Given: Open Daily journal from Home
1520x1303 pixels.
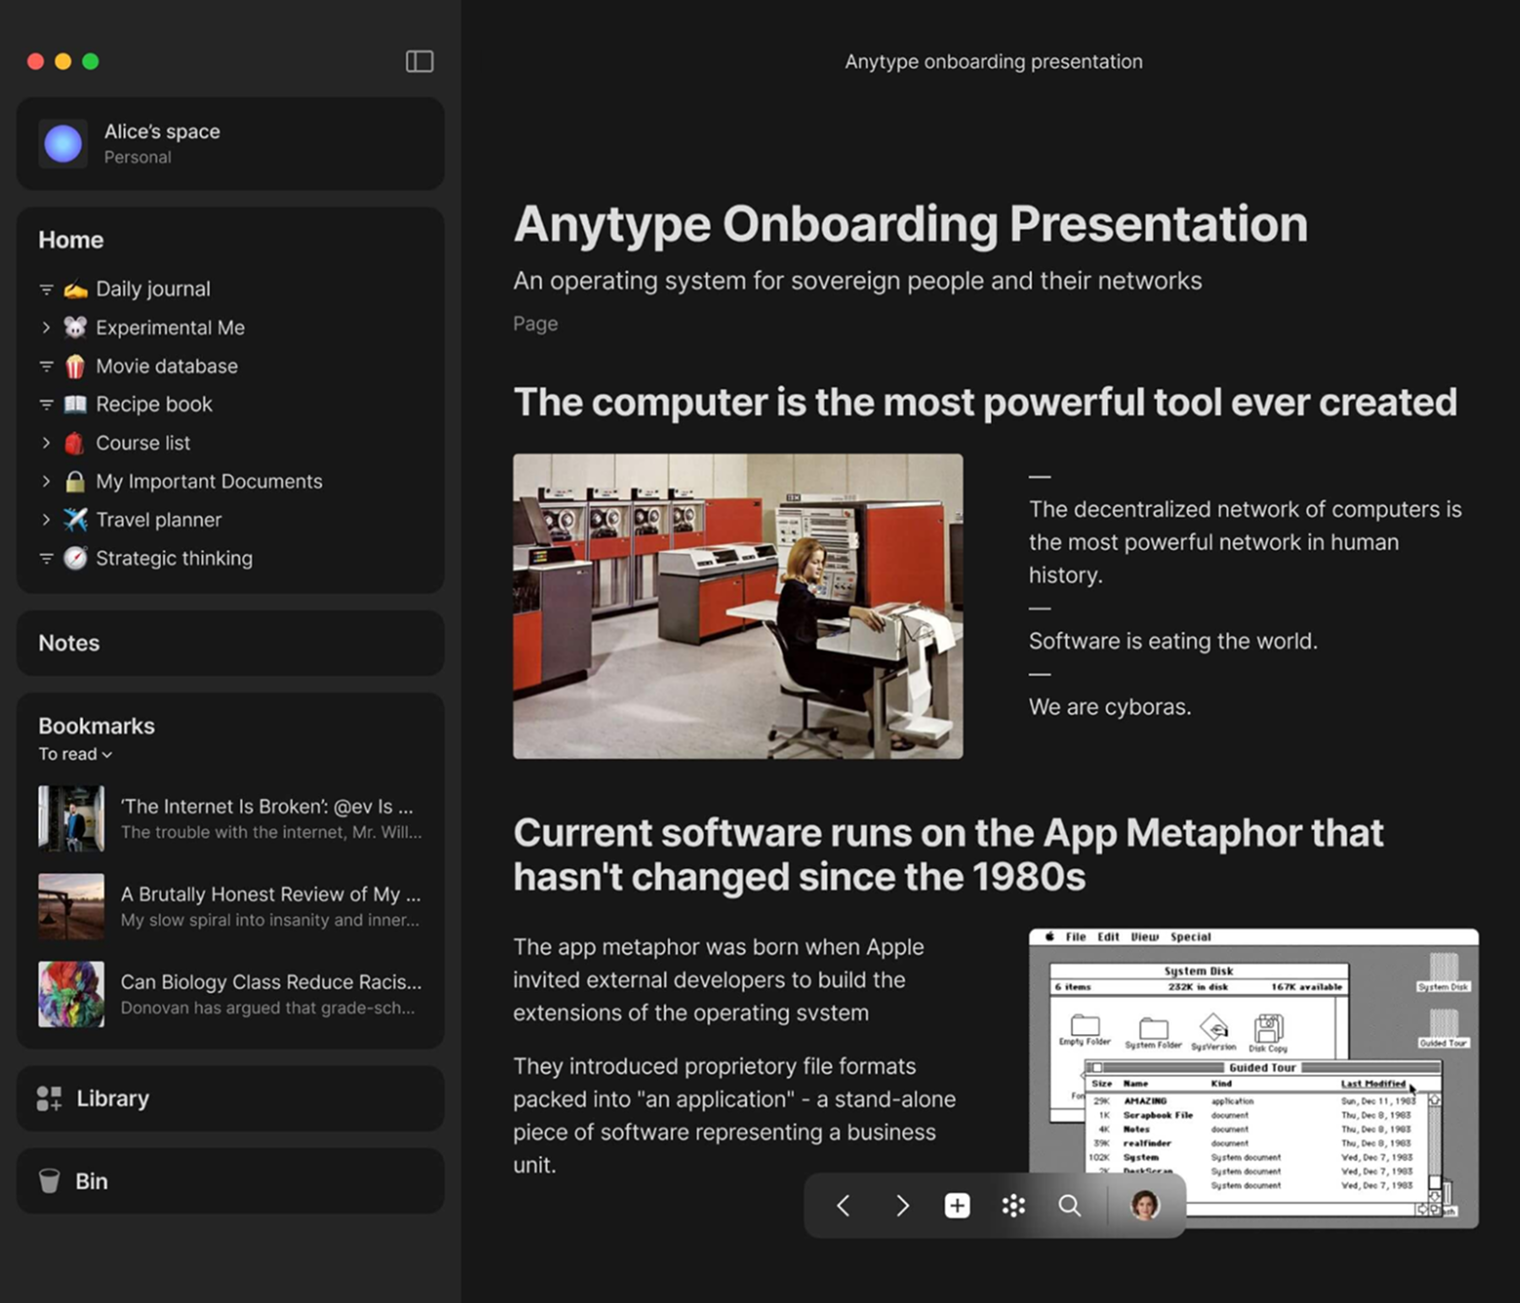Looking at the screenshot, I should pyautogui.click(x=153, y=289).
